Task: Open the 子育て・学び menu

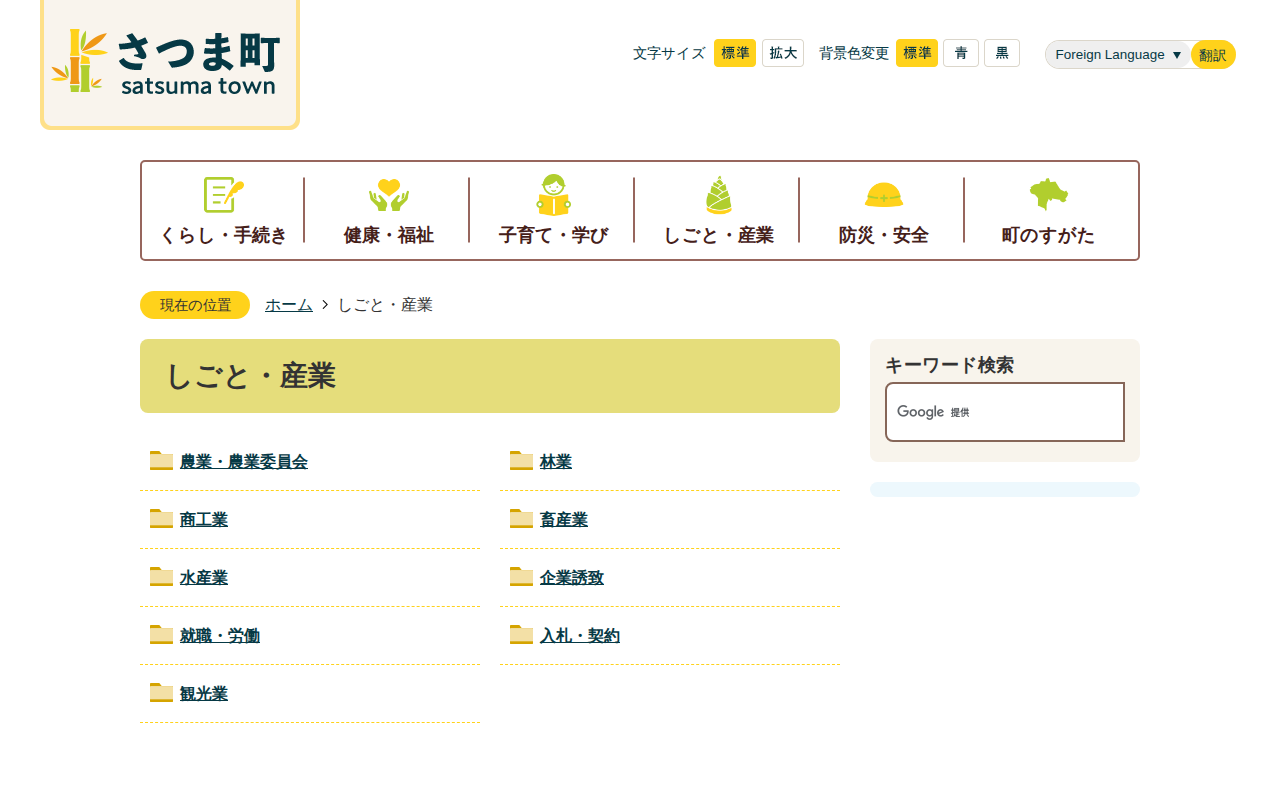Action: (x=554, y=210)
